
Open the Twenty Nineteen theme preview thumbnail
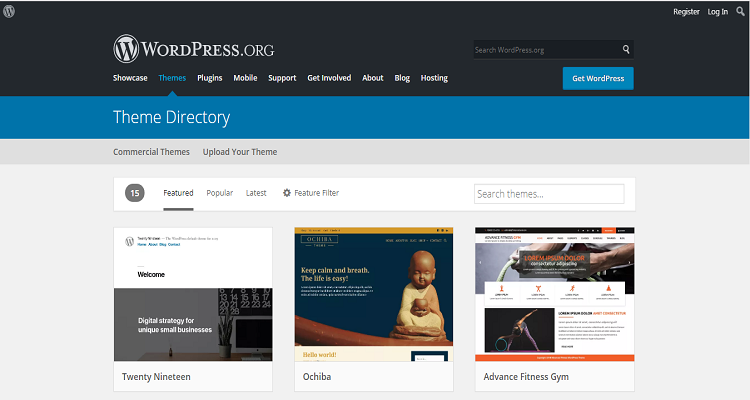pyautogui.click(x=193, y=294)
